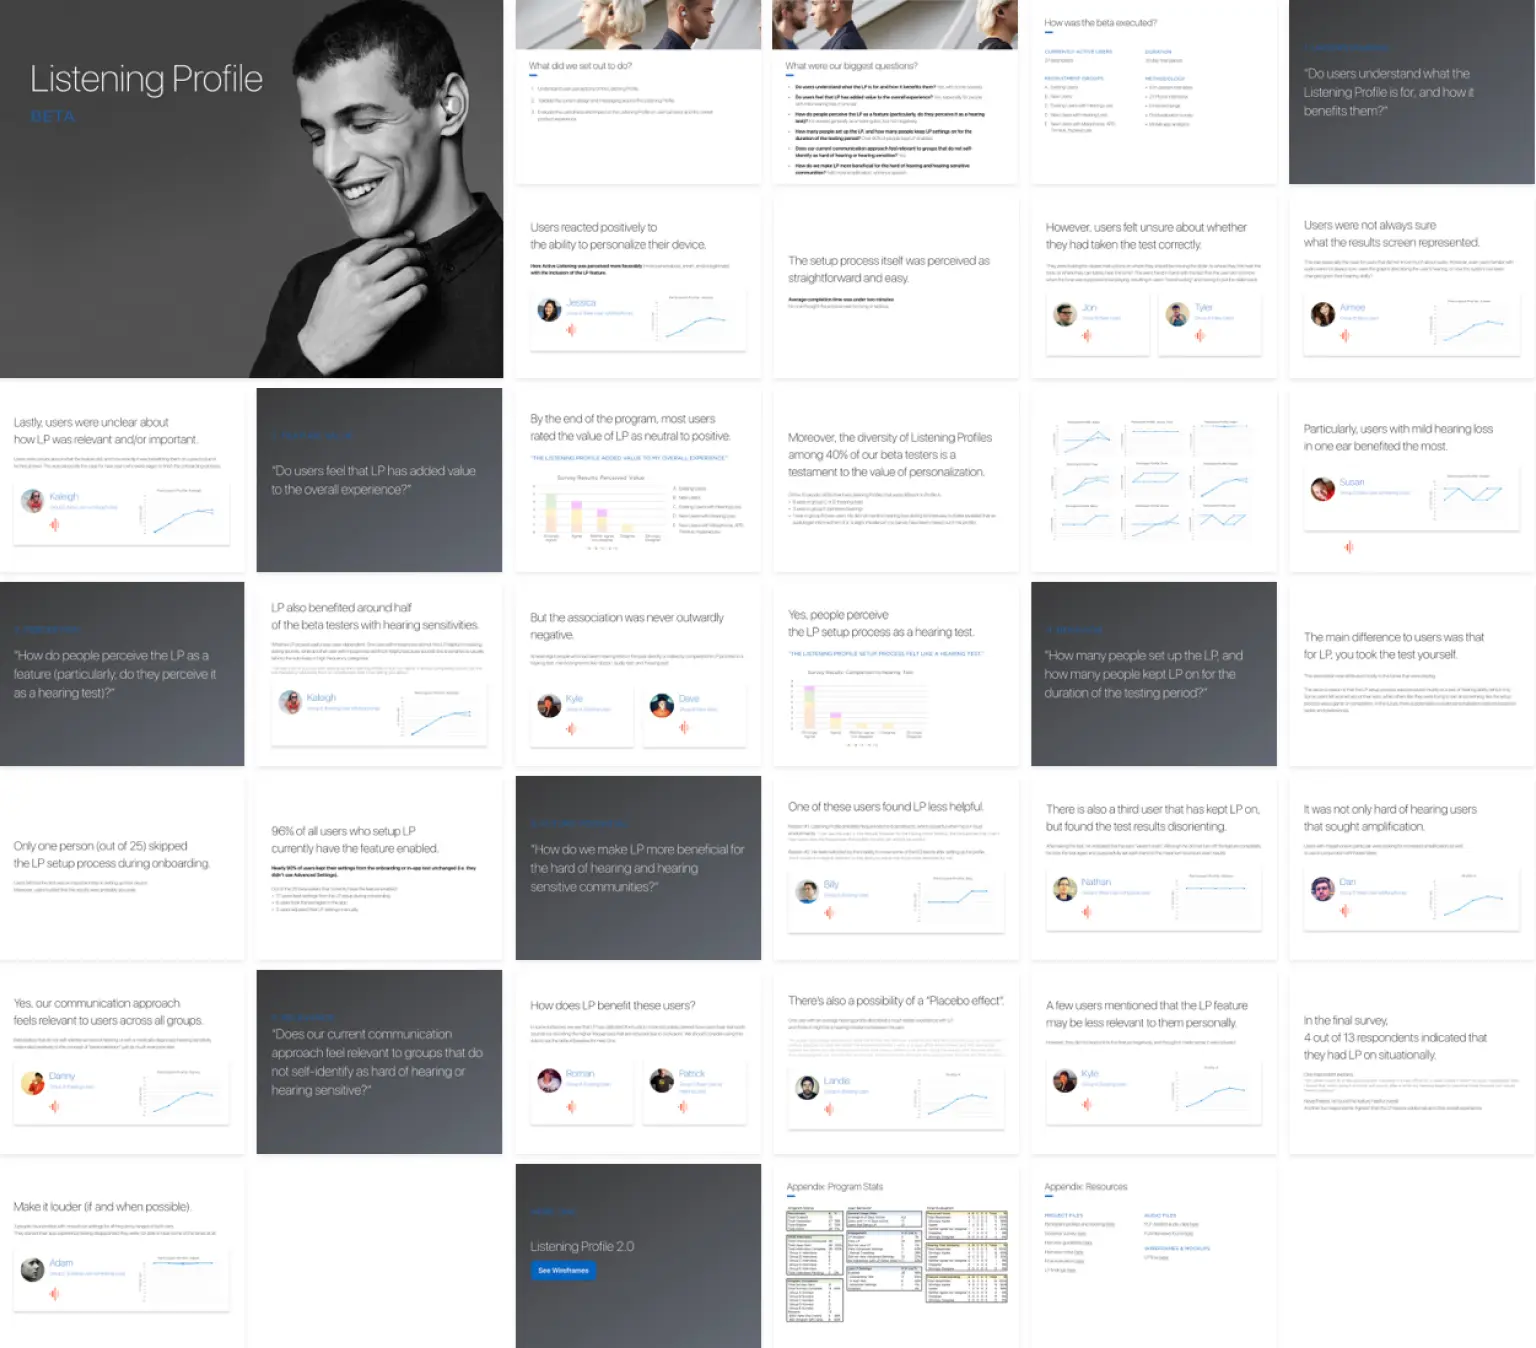This screenshot has height=1348, width=1536.
Task: Select the Appendix: Resources slide
Action: pyautogui.click(x=1153, y=1256)
